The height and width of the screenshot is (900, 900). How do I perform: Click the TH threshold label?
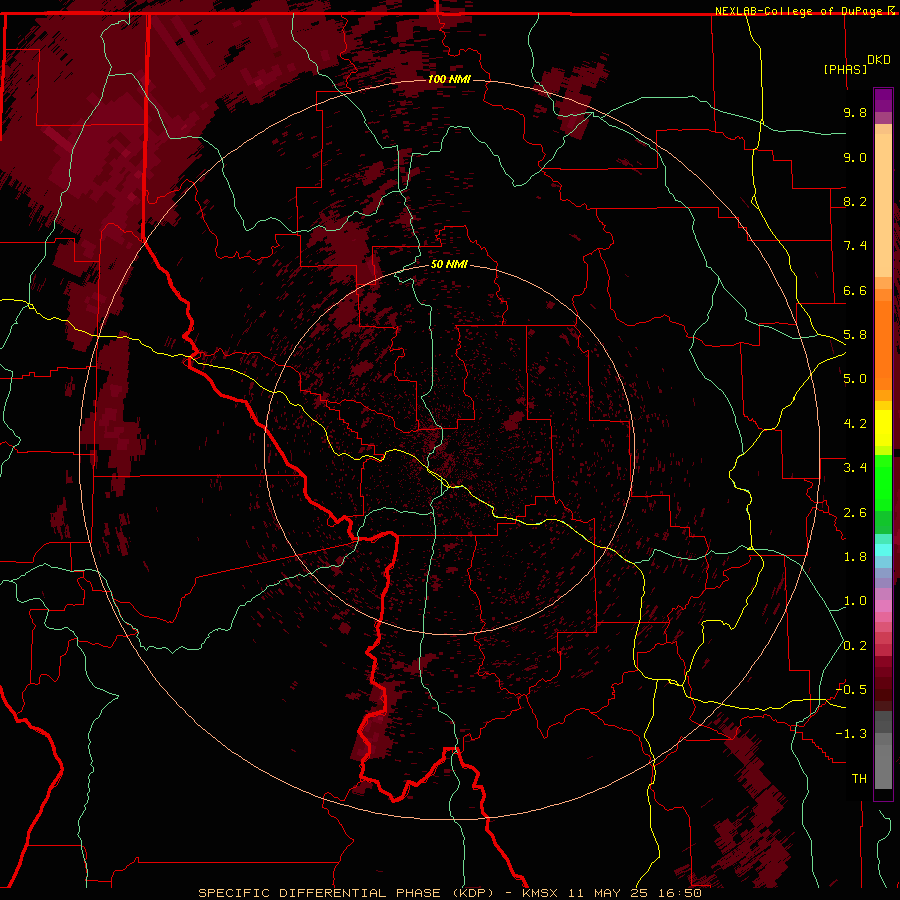[859, 779]
